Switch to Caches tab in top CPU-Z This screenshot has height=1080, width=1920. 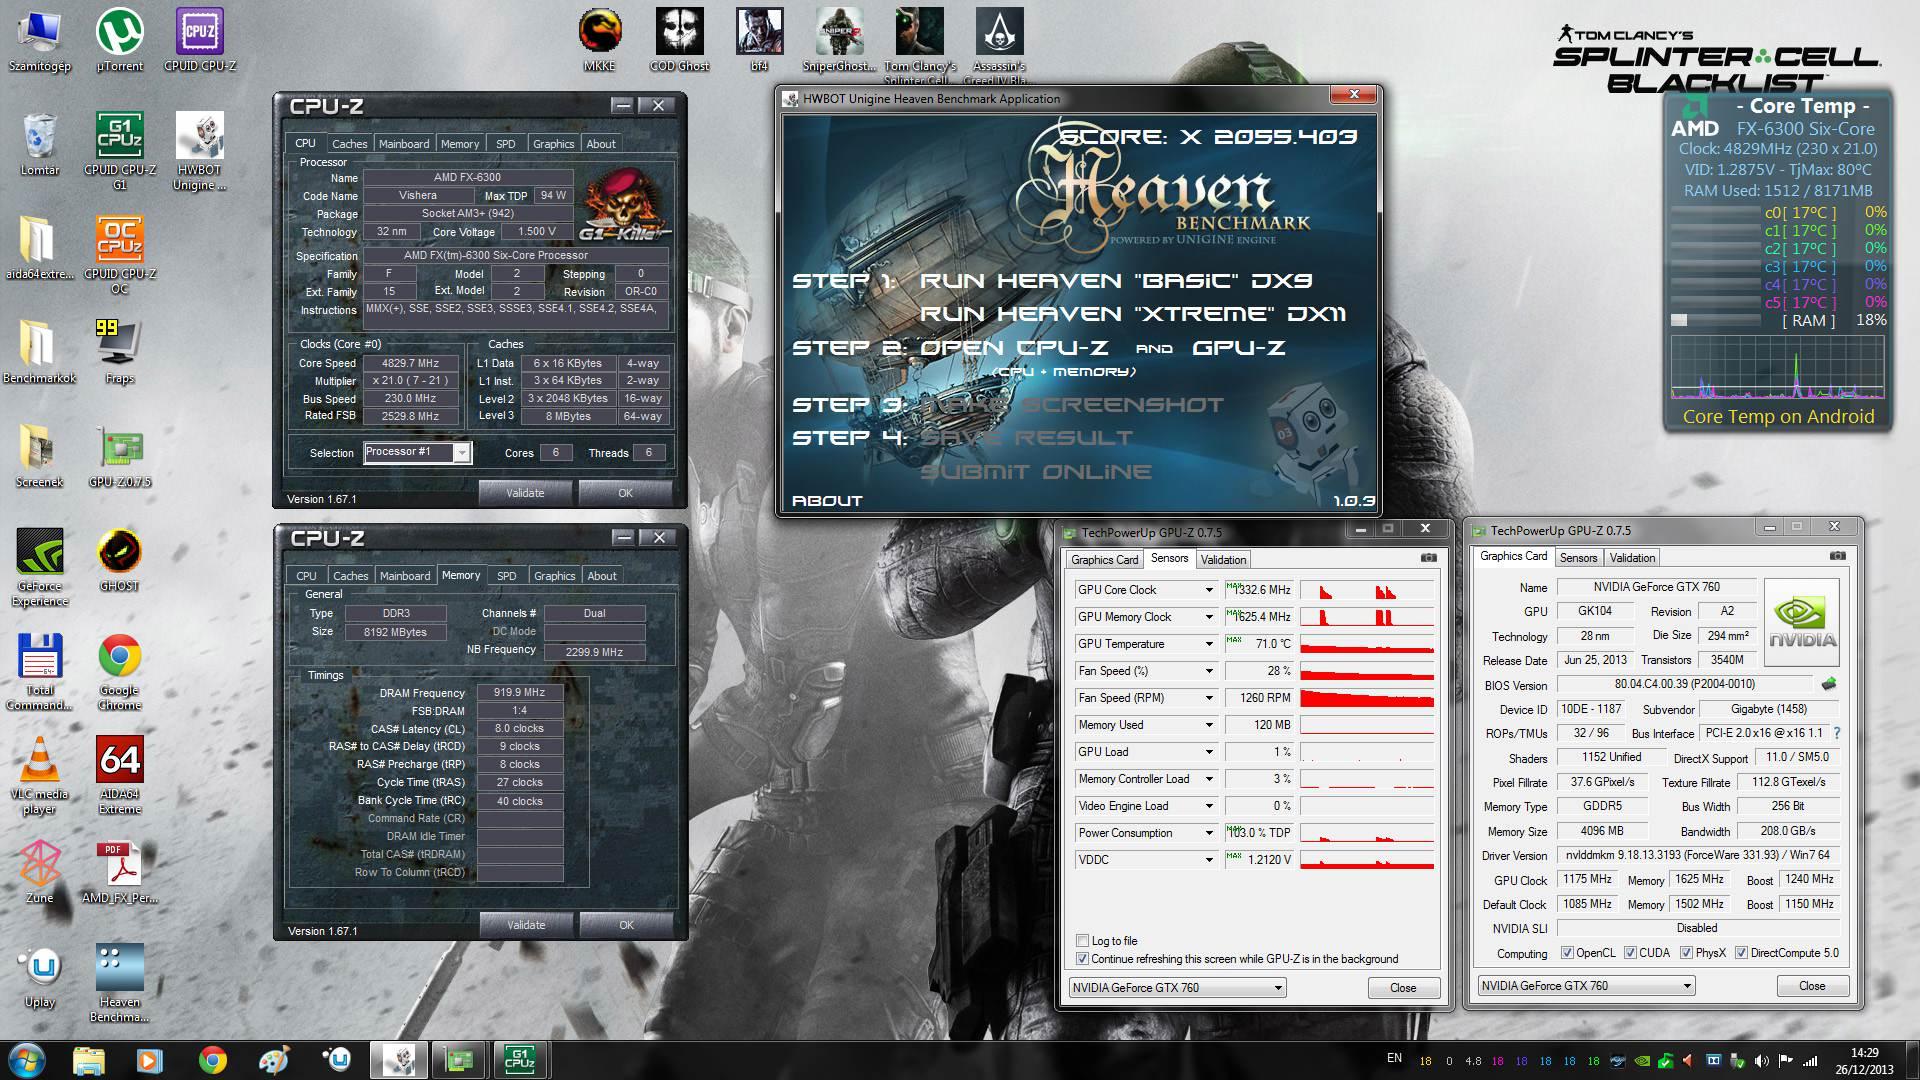tap(350, 144)
